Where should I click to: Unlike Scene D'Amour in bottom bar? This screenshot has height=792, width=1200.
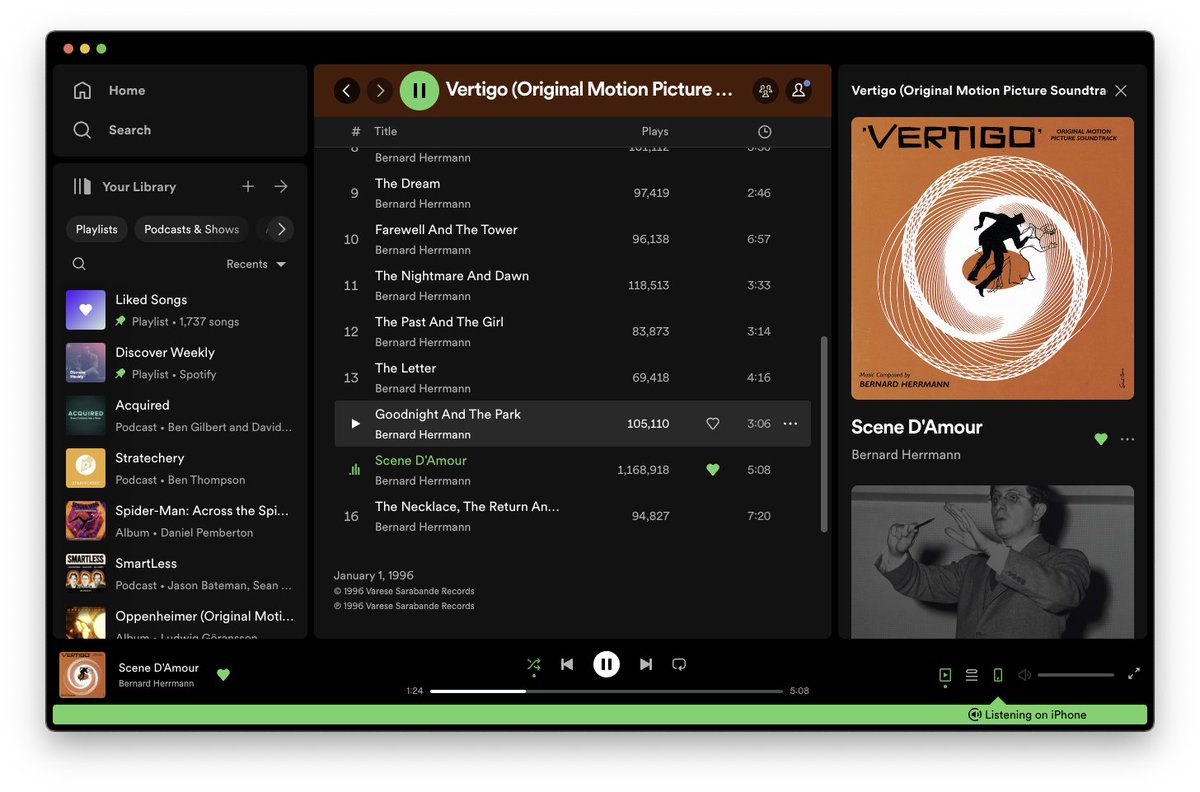coord(223,675)
